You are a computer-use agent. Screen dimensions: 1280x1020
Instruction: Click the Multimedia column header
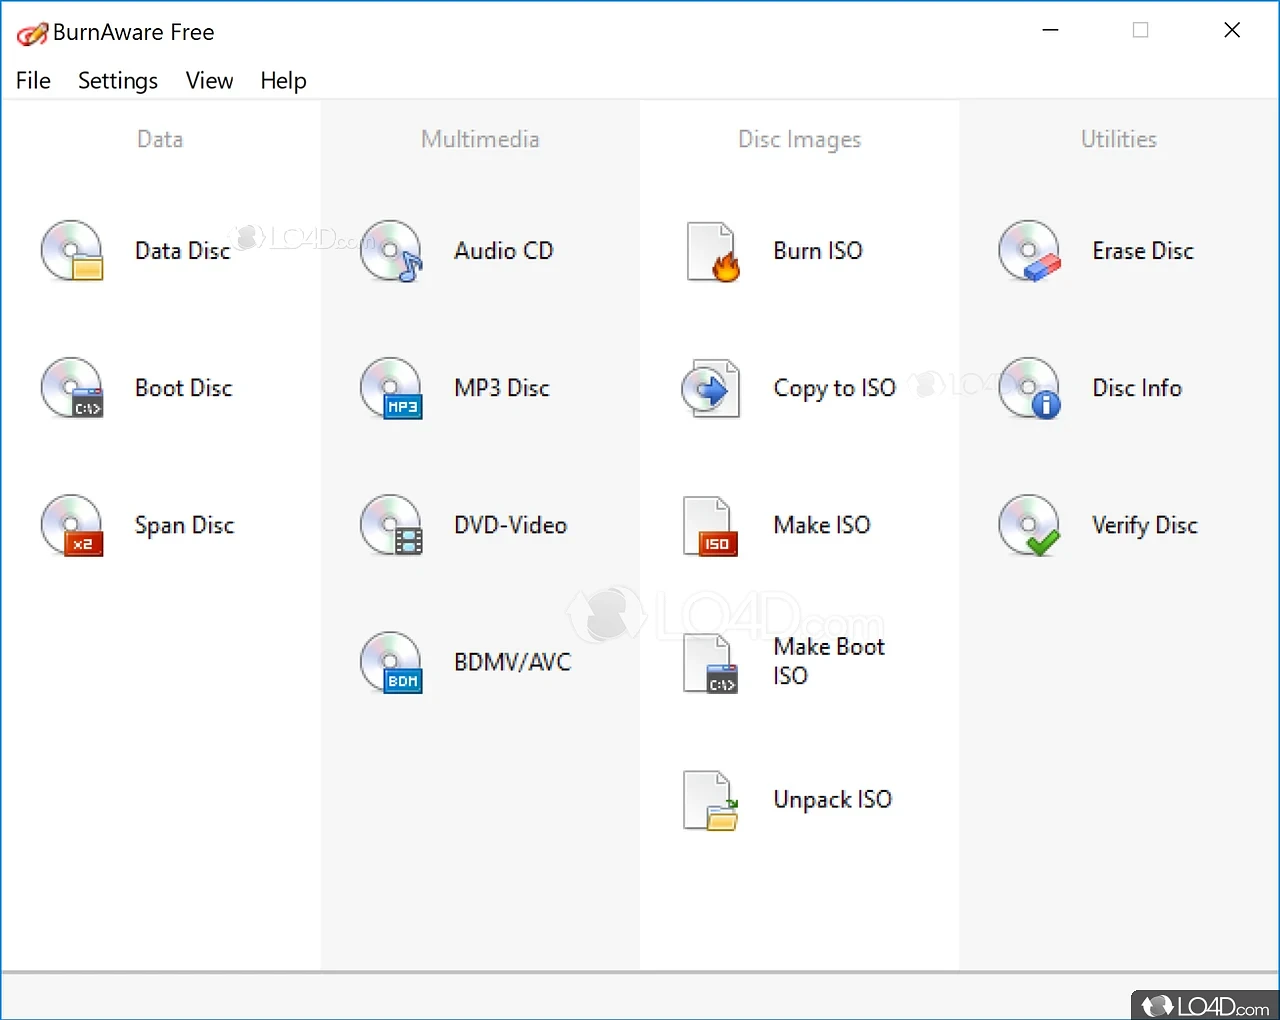point(480,139)
